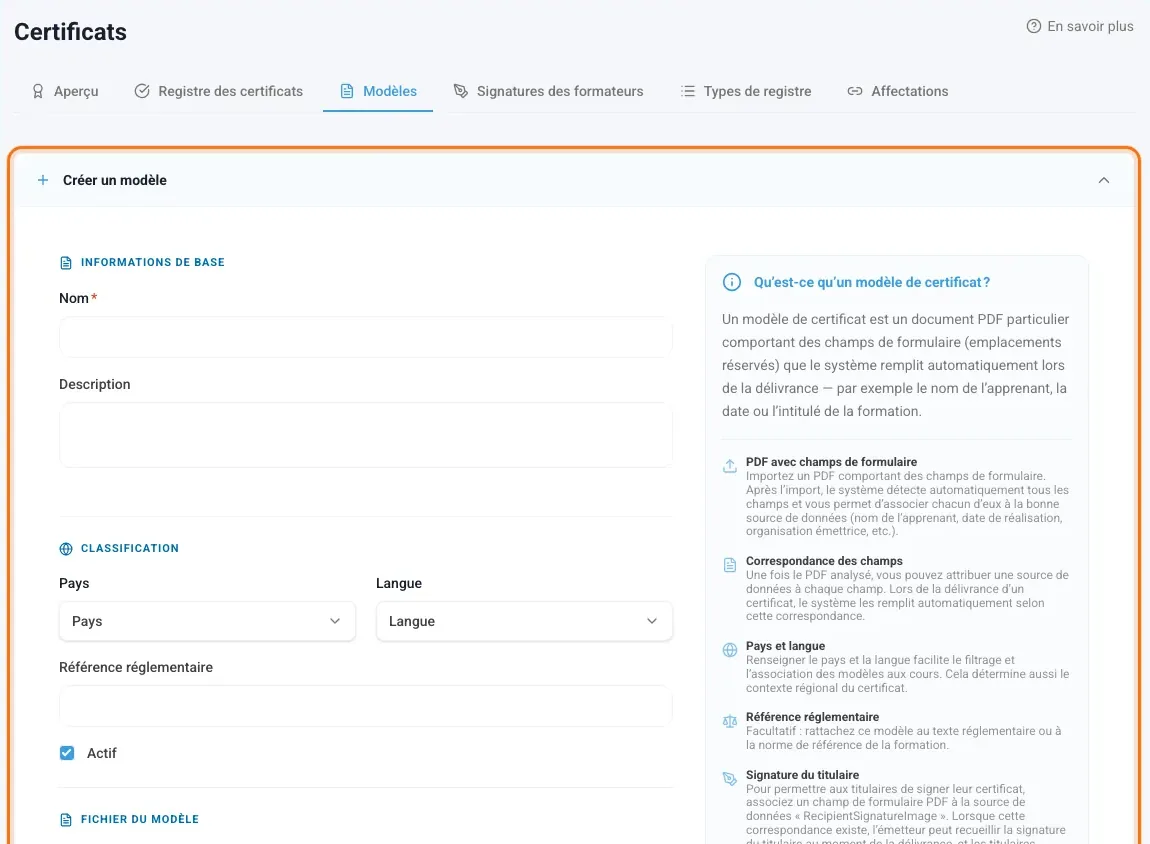Click the Créer un modèle header title
Viewport: 1150px width, 844px height.
(114, 180)
